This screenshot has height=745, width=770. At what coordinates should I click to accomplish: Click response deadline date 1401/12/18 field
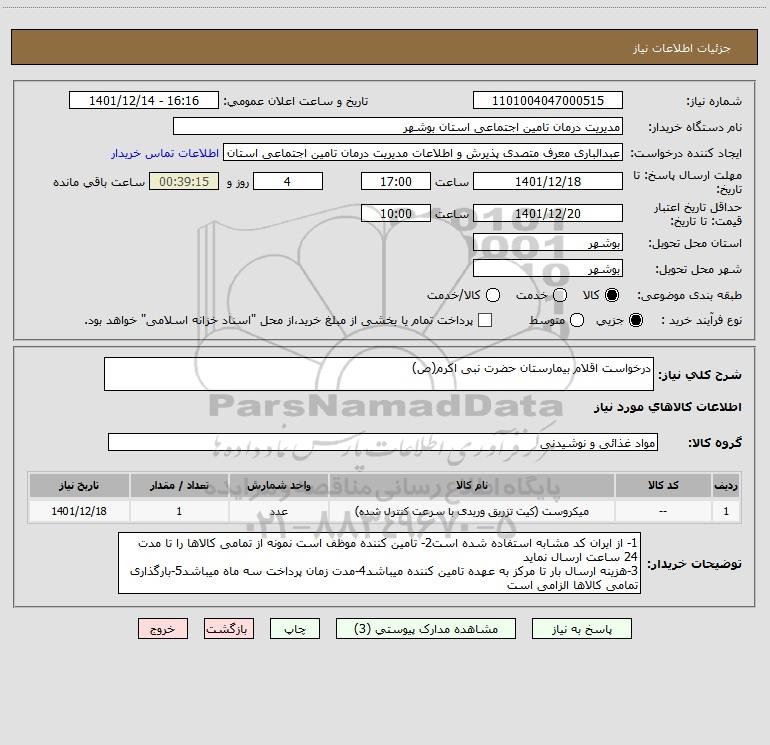(548, 181)
